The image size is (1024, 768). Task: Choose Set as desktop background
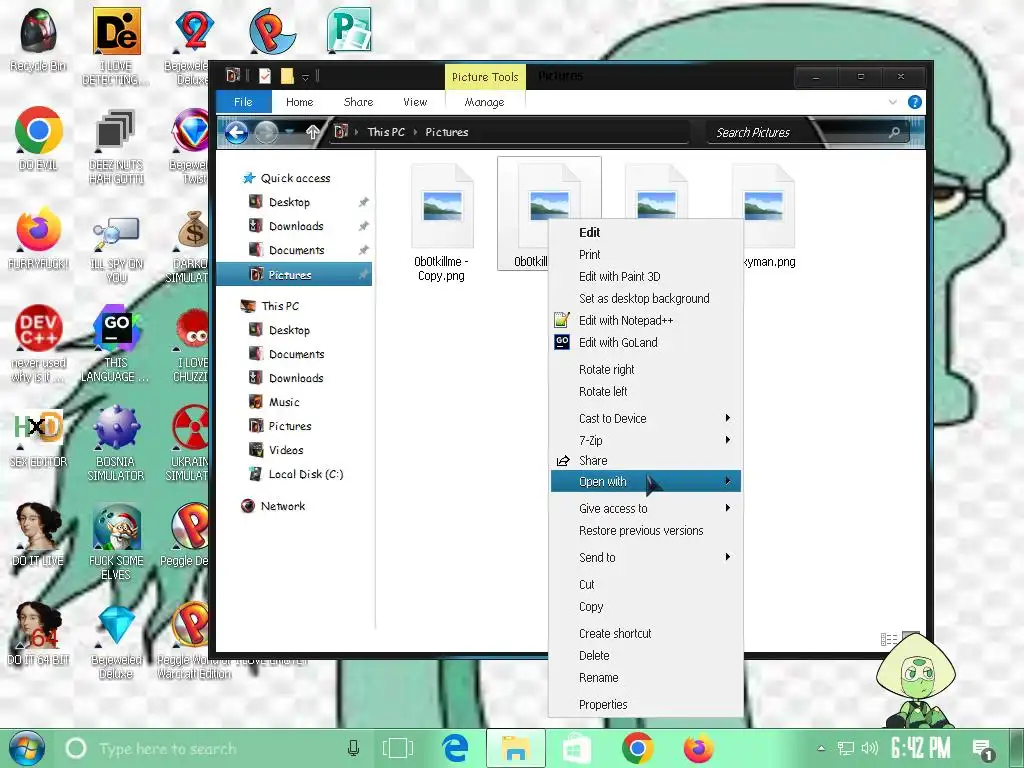[x=646, y=298]
